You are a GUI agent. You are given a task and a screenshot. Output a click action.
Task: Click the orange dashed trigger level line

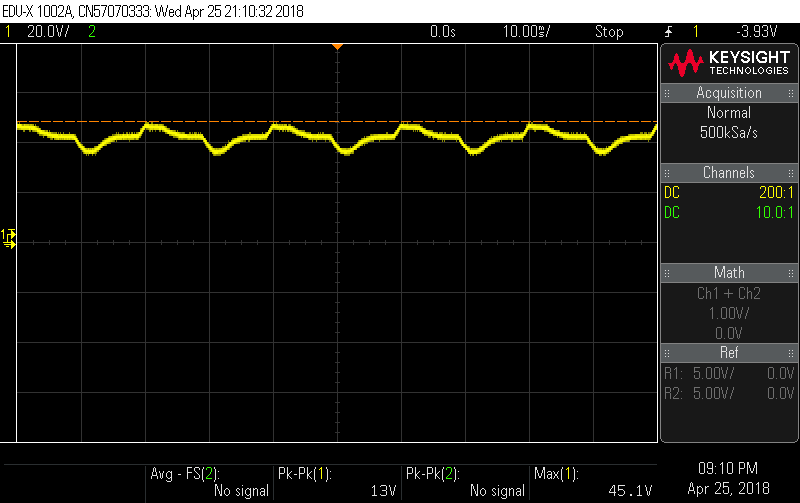pyautogui.click(x=337, y=122)
